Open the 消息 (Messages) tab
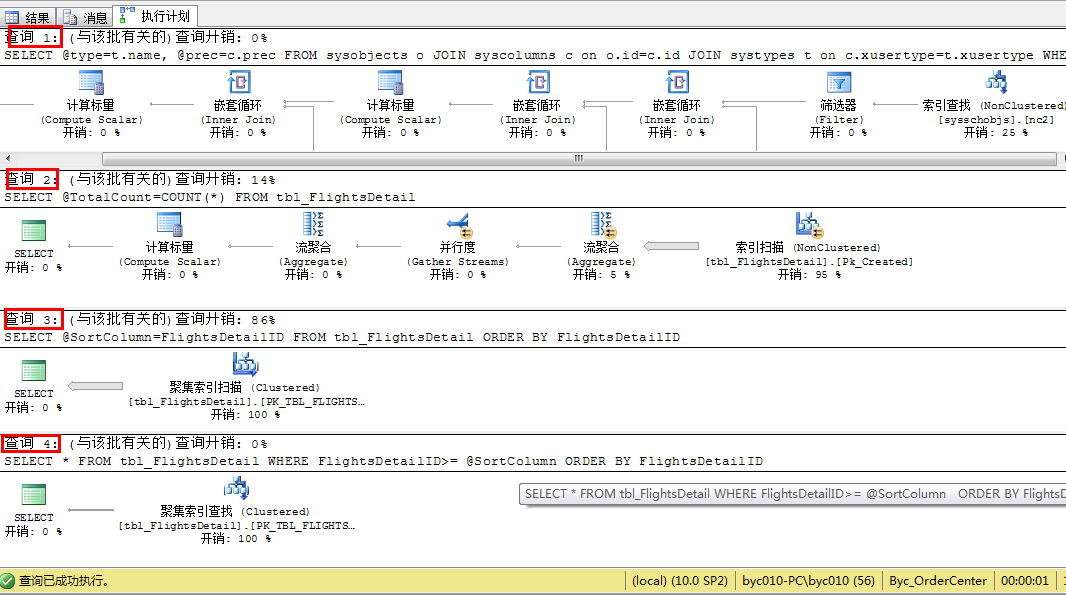The image size is (1066, 596). pyautogui.click(x=85, y=16)
